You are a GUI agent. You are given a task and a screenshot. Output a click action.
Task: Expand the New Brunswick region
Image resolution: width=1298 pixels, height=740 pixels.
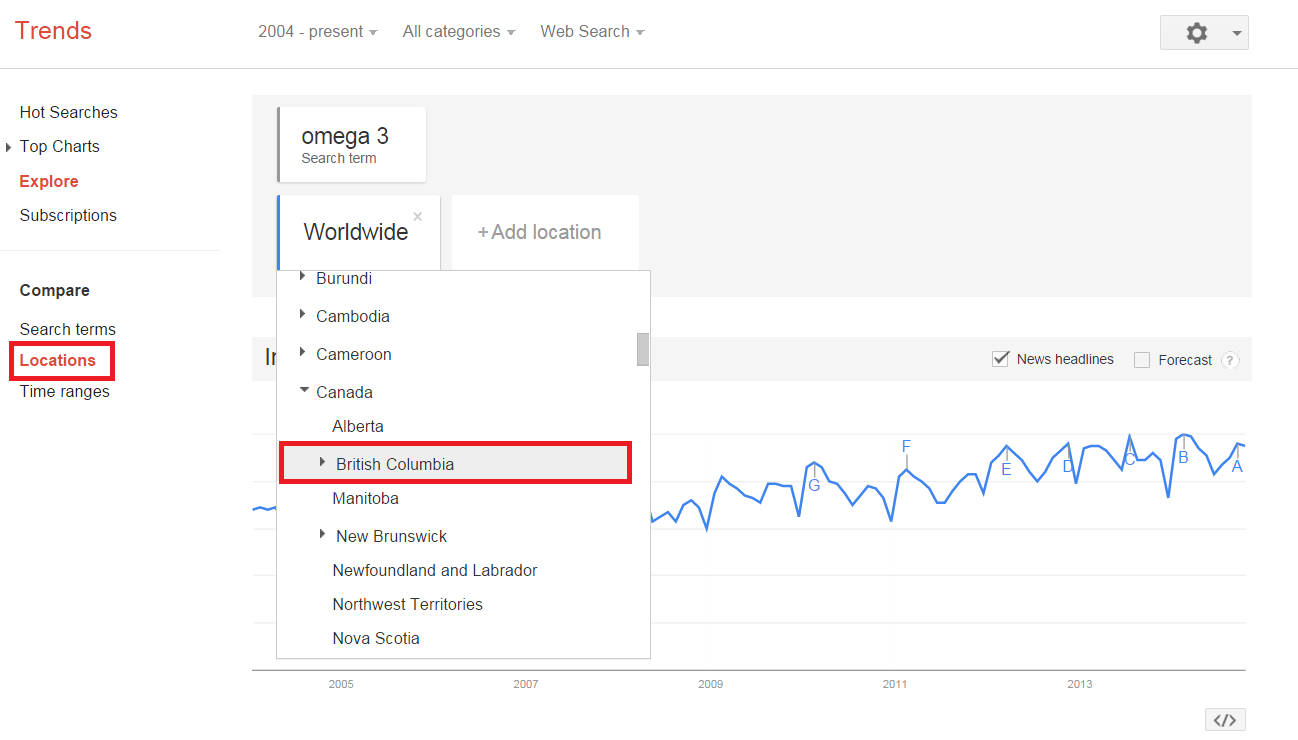click(x=322, y=535)
